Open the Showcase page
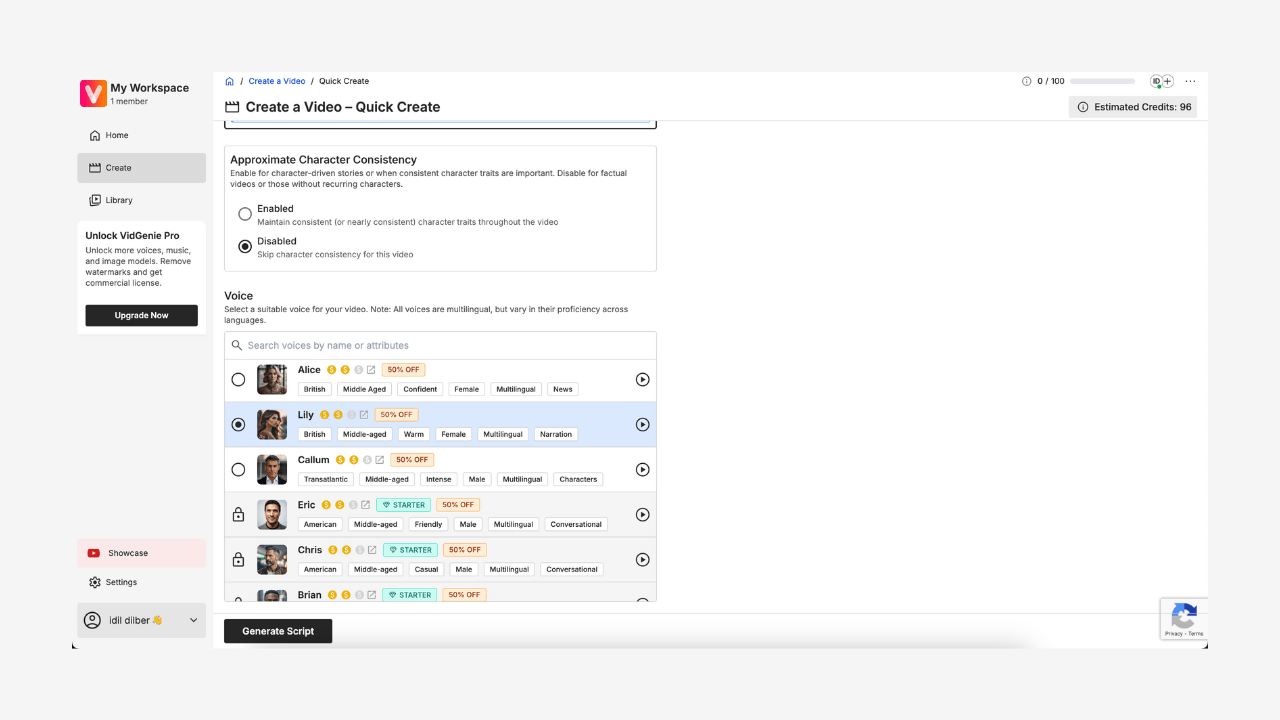The height and width of the screenshot is (720, 1280). point(141,553)
